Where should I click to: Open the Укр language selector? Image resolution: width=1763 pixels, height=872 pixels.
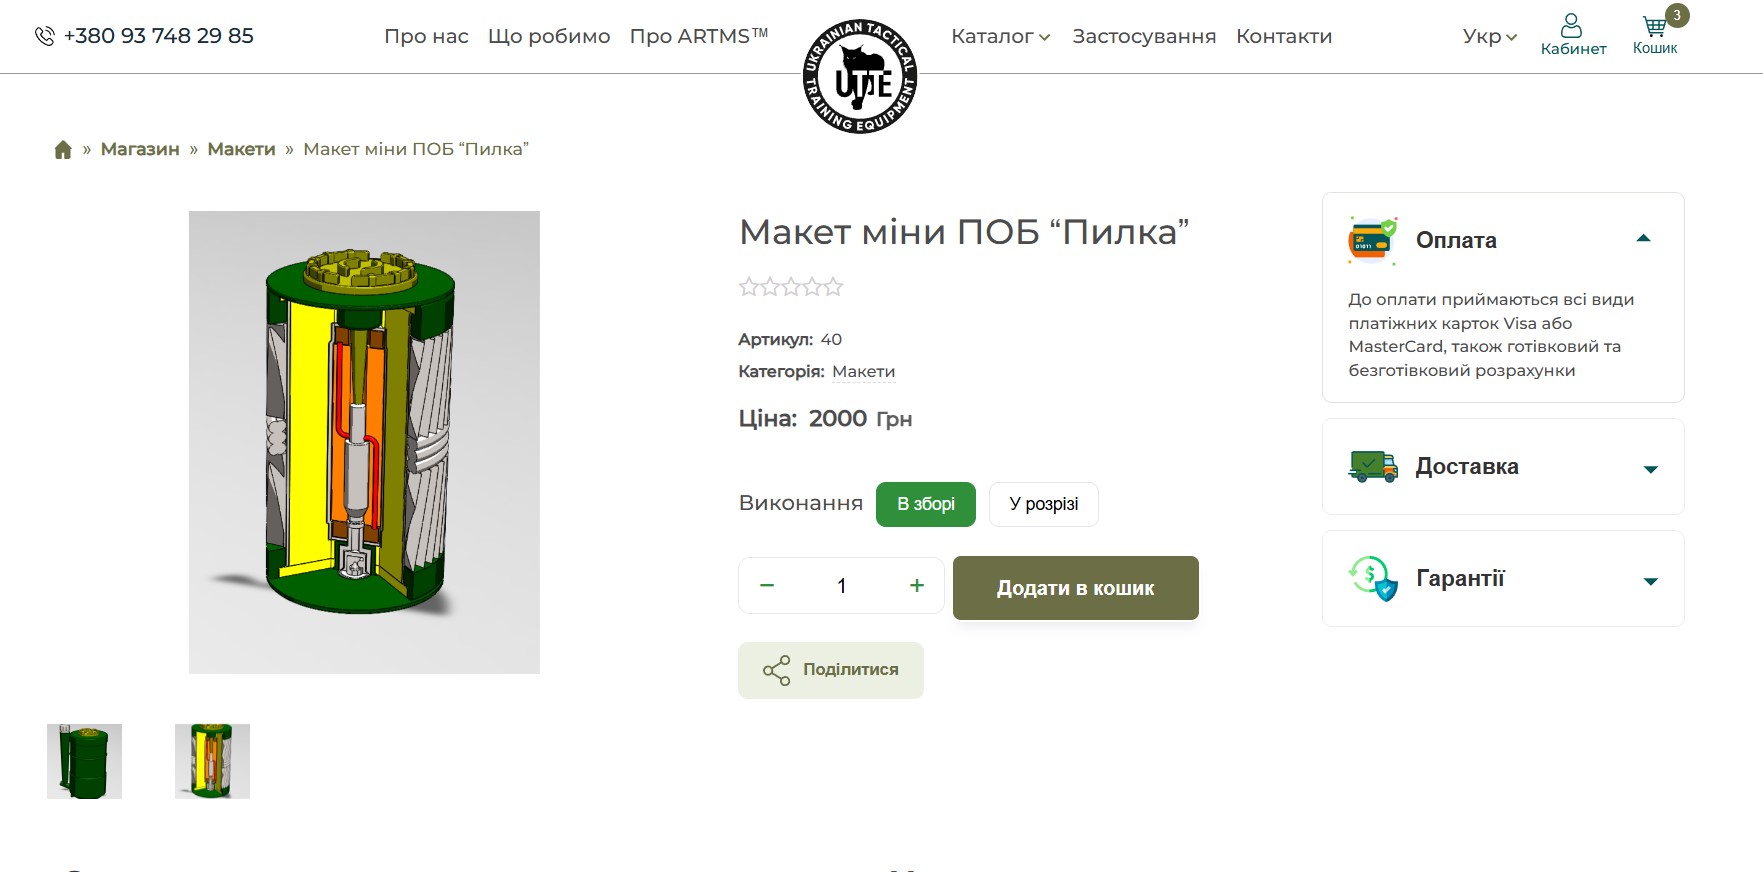tap(1490, 36)
